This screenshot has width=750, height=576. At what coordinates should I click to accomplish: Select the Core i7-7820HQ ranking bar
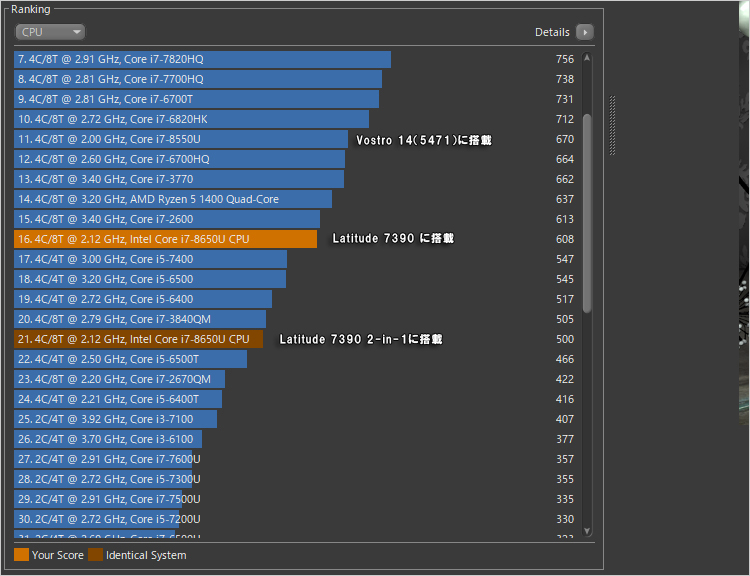(202, 59)
